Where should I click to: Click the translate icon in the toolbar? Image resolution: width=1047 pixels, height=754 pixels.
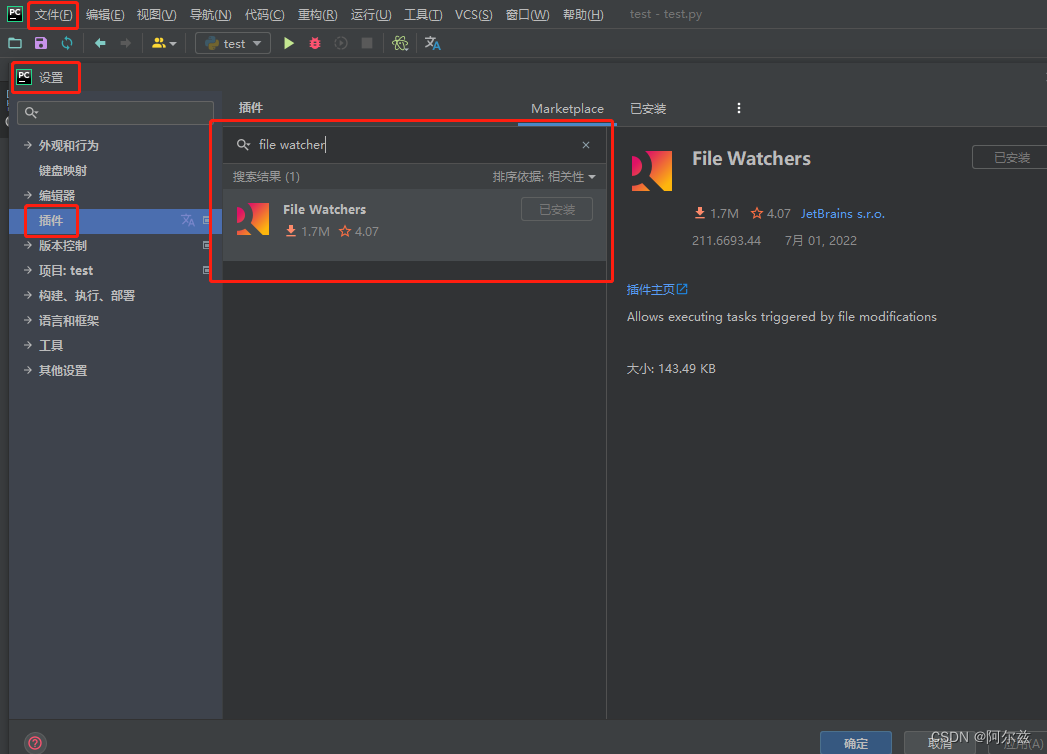coord(432,43)
